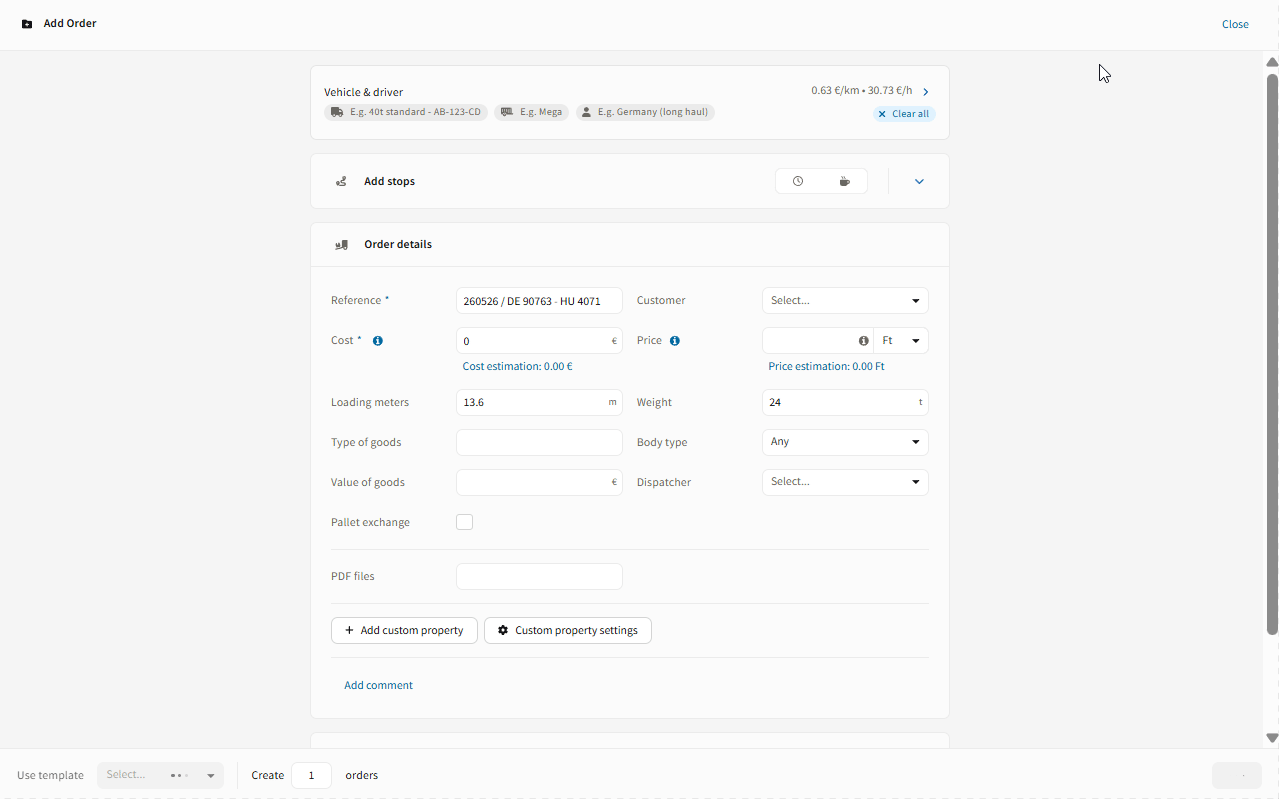This screenshot has width=1279, height=799.
Task: Click scrollbar up arrow
Action: coord(1272,62)
